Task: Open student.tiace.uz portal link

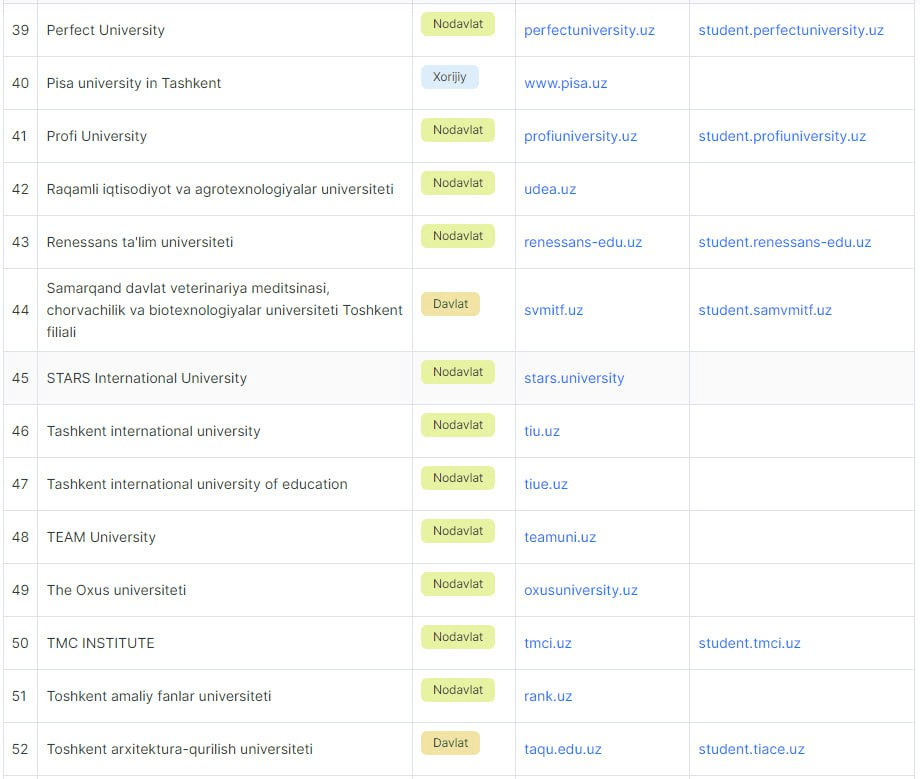Action: (751, 749)
